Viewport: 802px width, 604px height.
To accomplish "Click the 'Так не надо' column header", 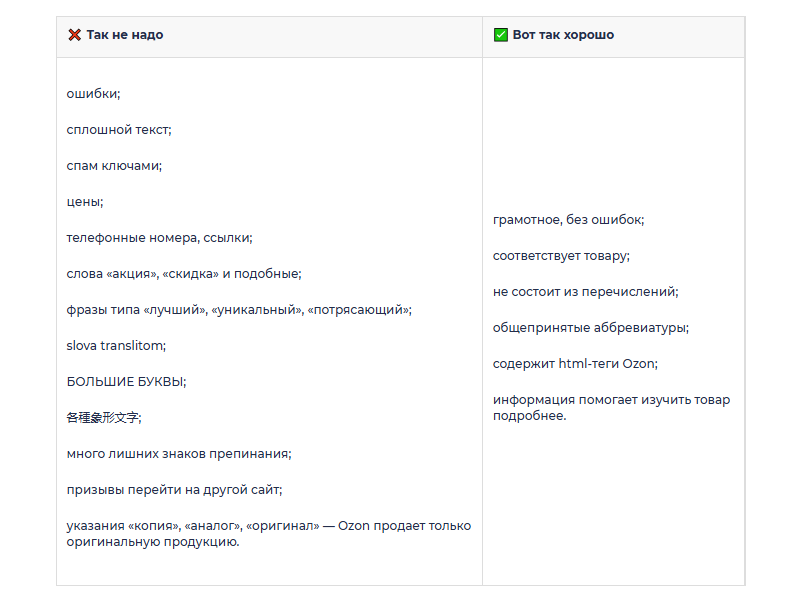I will pyautogui.click(x=124, y=35).
